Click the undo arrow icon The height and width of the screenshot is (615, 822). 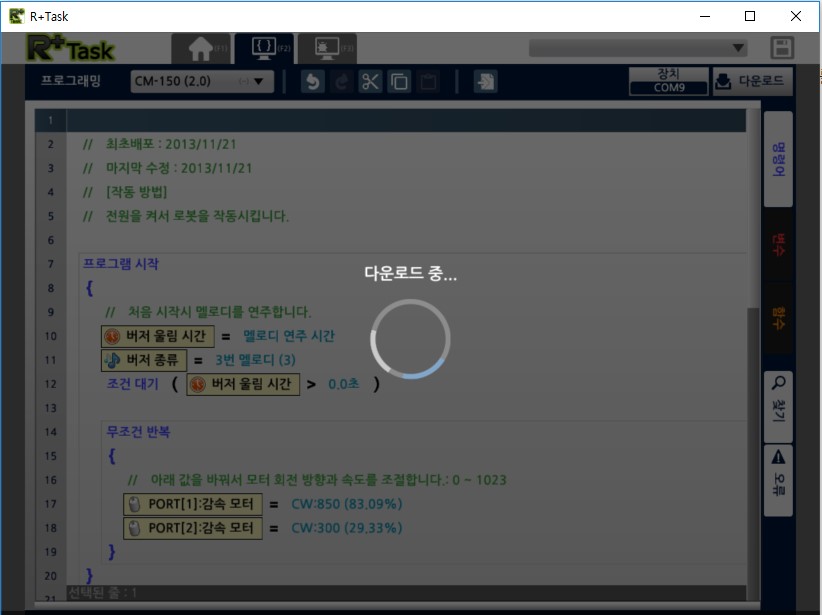(313, 82)
